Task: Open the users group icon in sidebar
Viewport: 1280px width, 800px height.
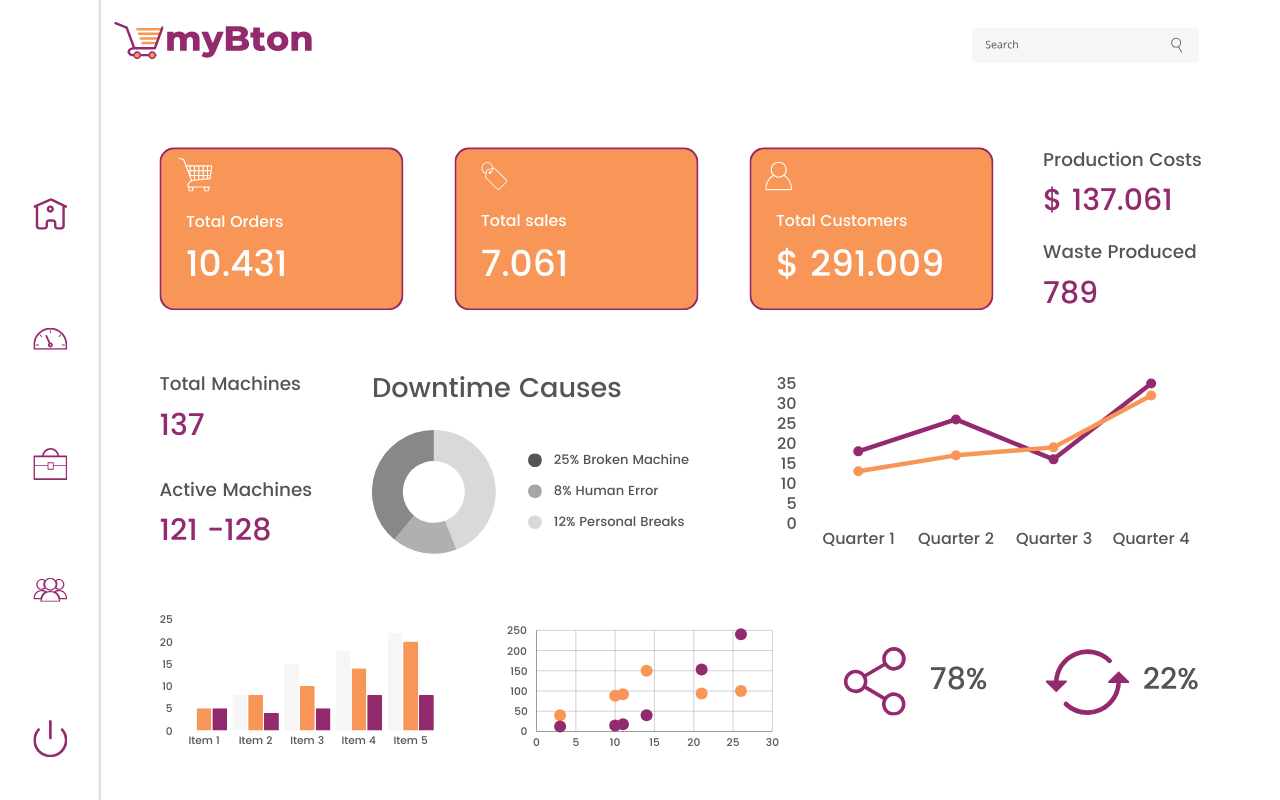Action: point(50,589)
